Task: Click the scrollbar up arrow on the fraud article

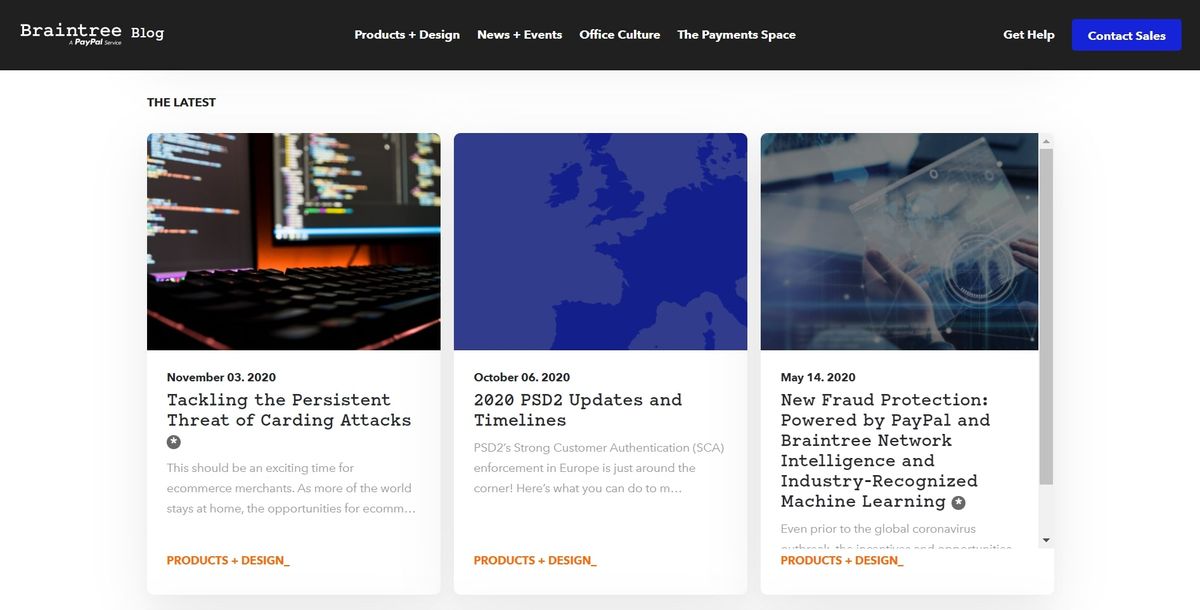Action: (x=1044, y=139)
